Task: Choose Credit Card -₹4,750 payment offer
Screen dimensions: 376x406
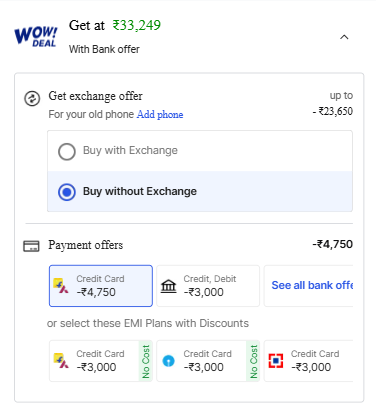Action: [x=101, y=286]
